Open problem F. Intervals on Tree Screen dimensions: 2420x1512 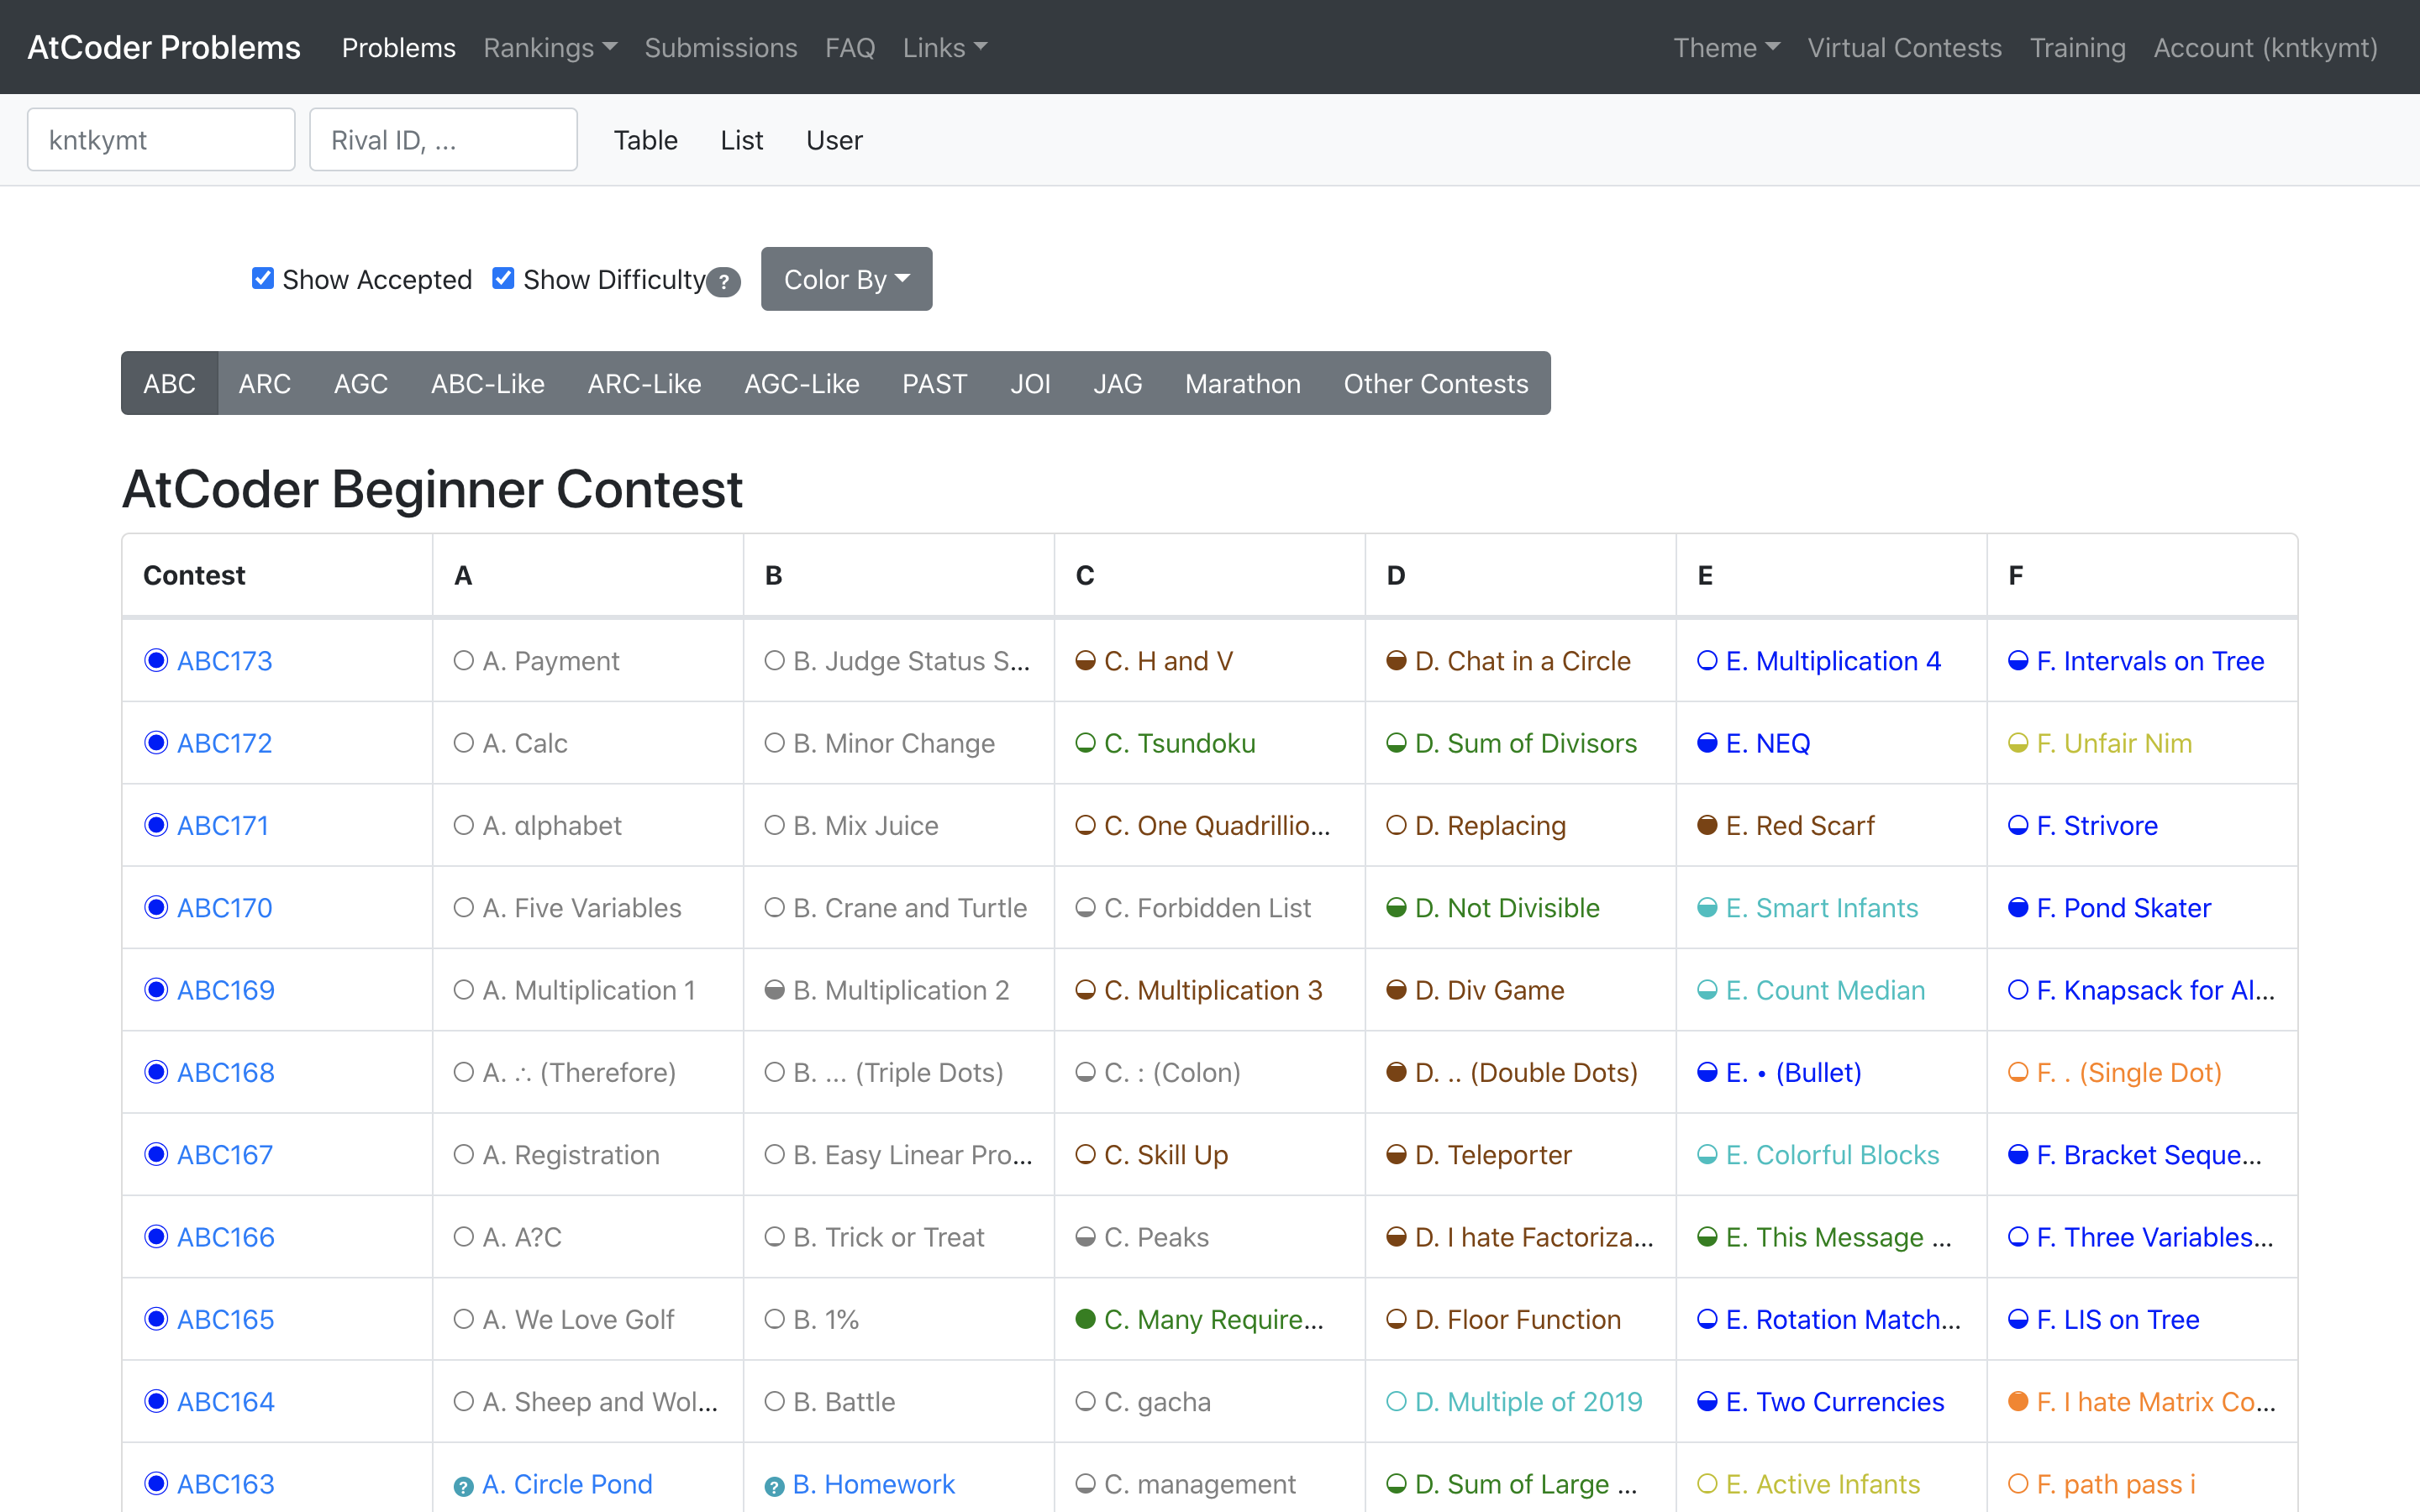coord(2150,660)
